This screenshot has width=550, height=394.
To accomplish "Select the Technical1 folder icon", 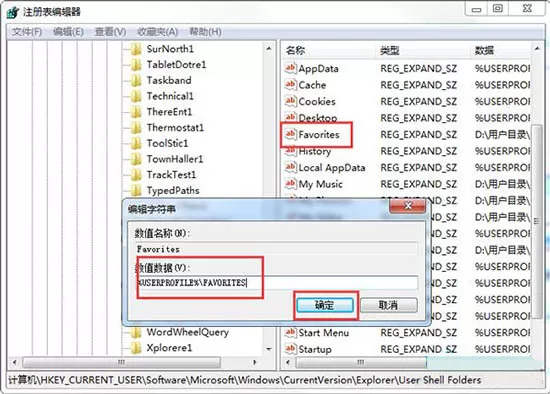I will pyautogui.click(x=136, y=96).
